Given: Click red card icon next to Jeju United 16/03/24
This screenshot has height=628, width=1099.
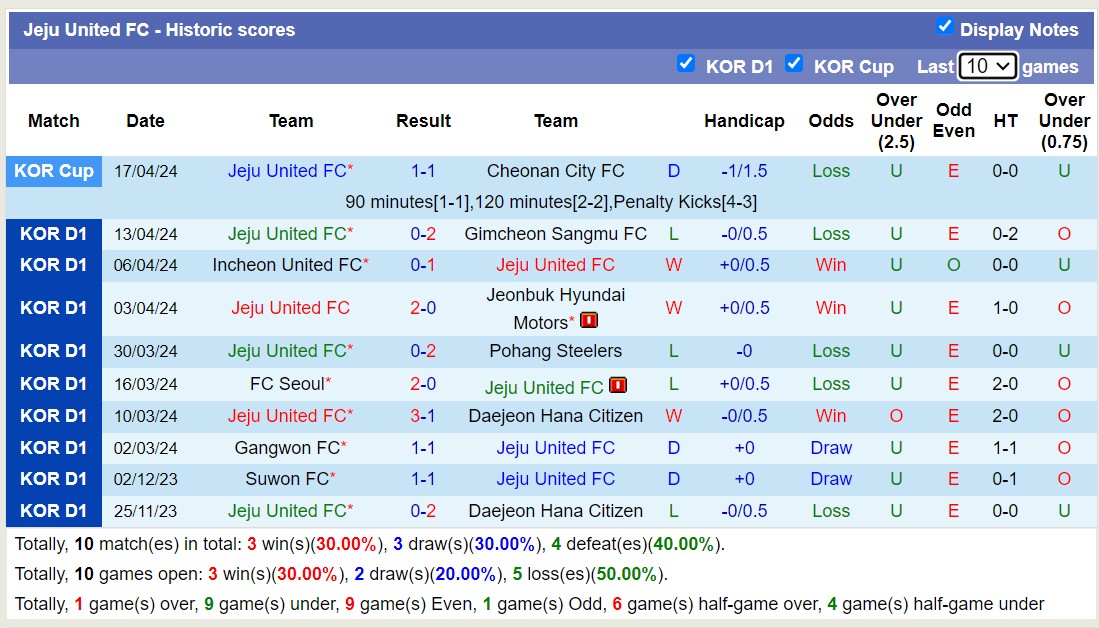Looking at the screenshot, I should (618, 385).
